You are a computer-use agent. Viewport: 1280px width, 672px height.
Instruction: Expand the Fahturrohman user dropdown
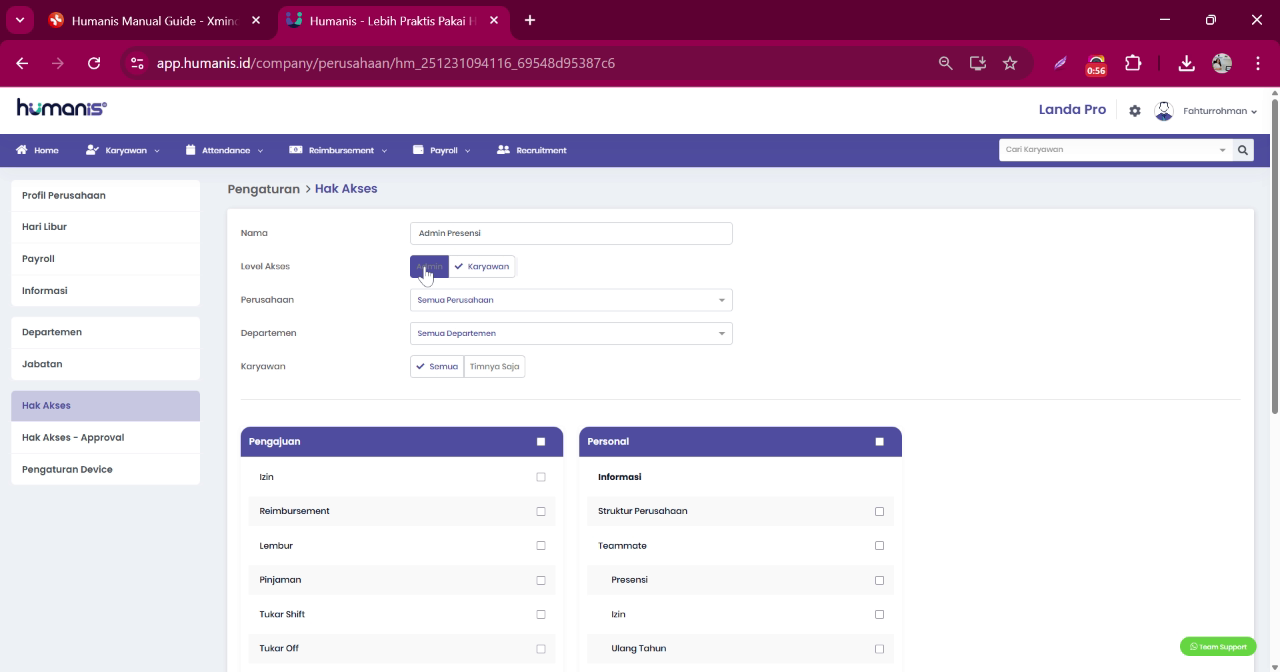point(1219,111)
